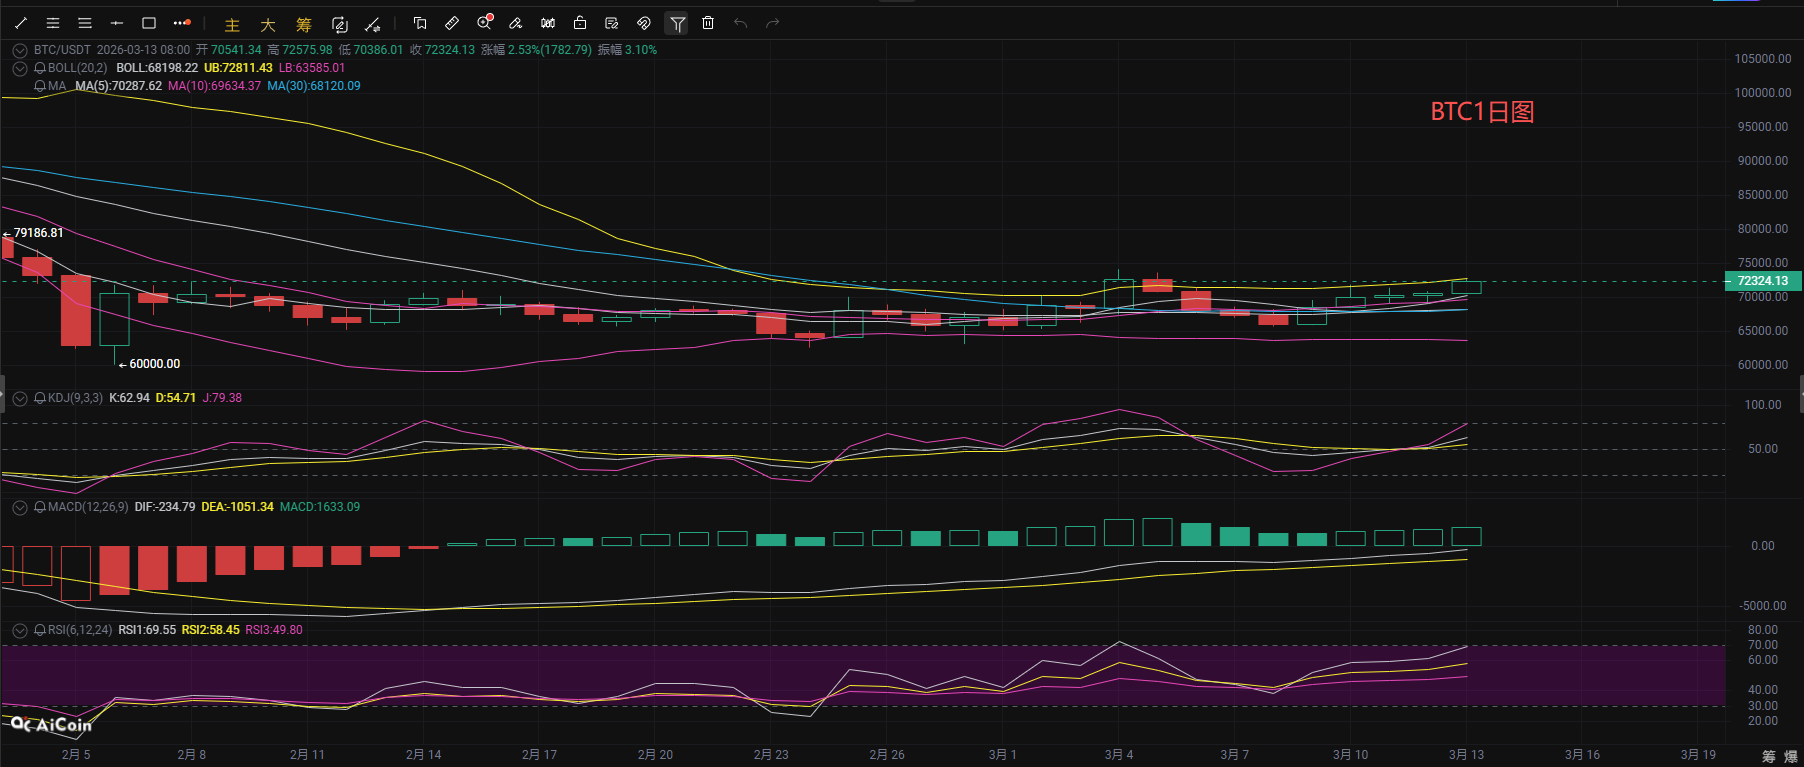Click the zoom magnifier icon
The height and width of the screenshot is (767, 1804).
pos(484,23)
